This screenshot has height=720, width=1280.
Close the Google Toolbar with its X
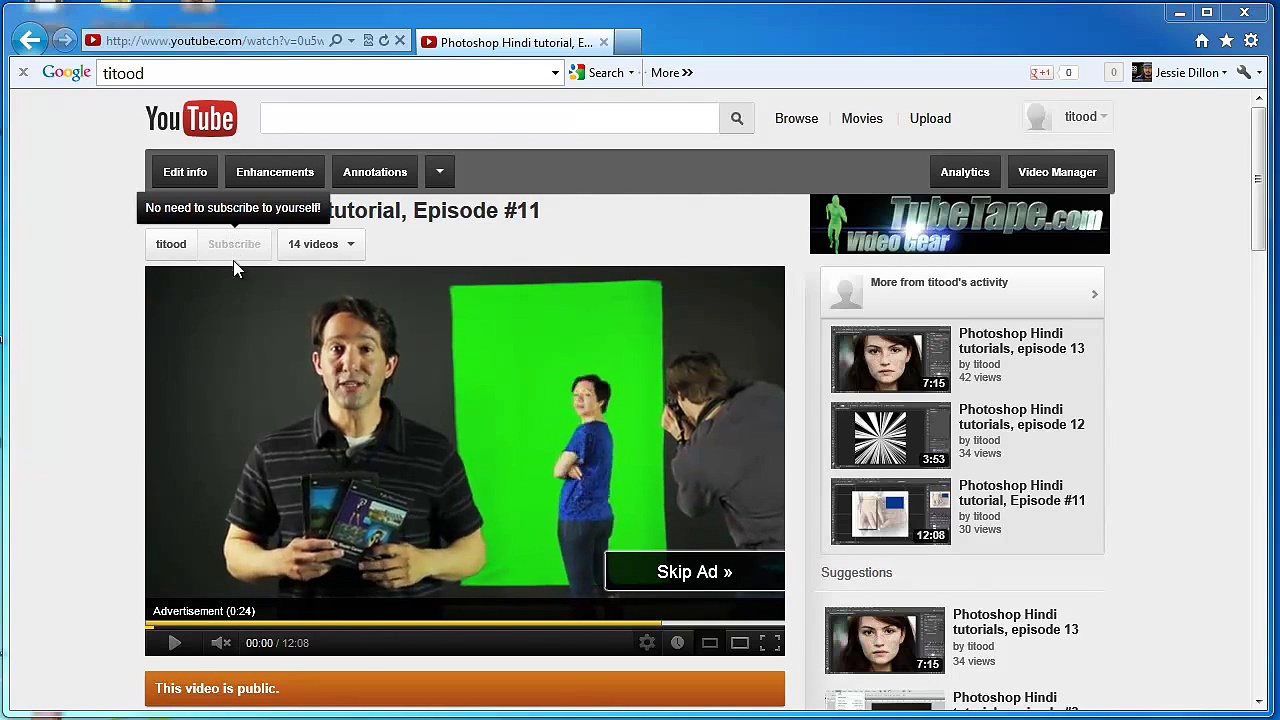23,72
